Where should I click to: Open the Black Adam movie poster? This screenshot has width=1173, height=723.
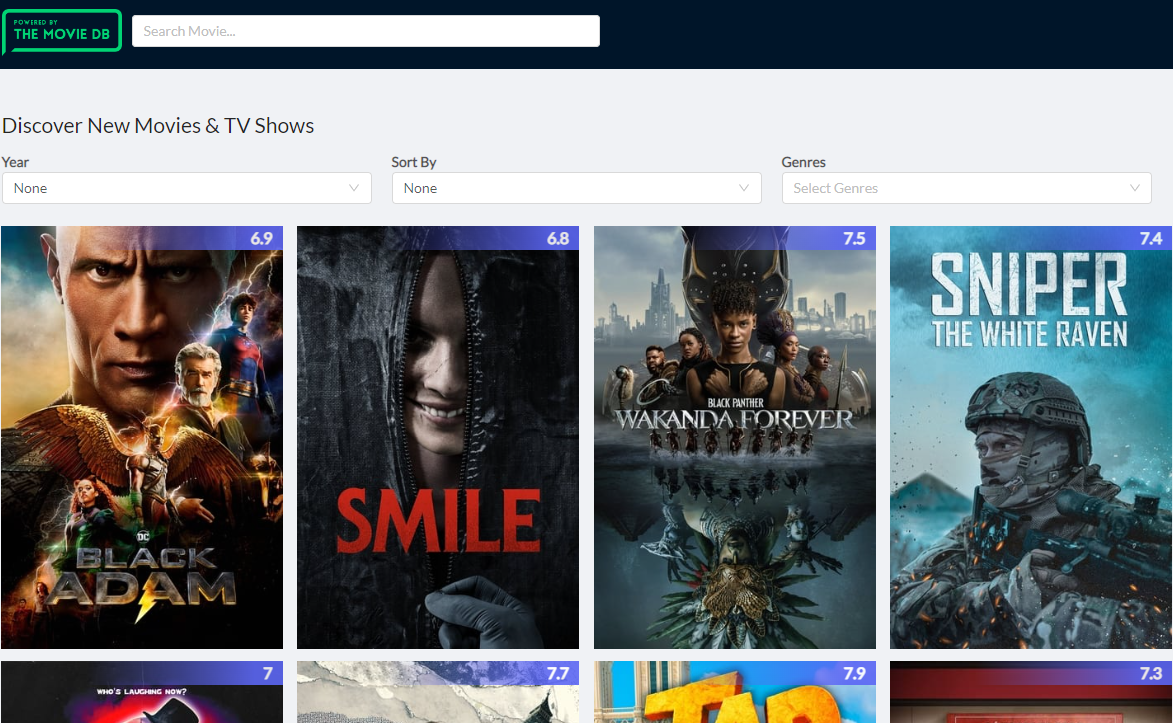(142, 438)
